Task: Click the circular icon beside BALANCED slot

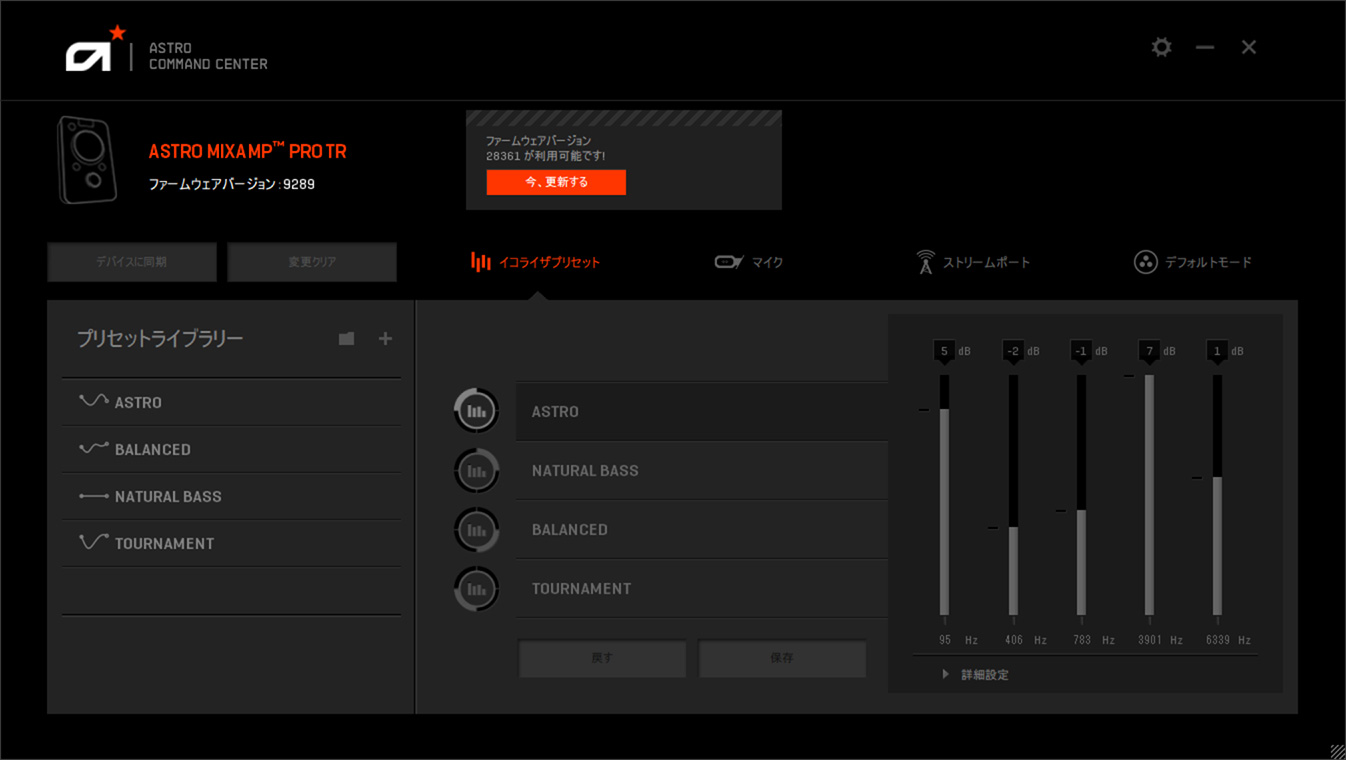Action: point(477,530)
